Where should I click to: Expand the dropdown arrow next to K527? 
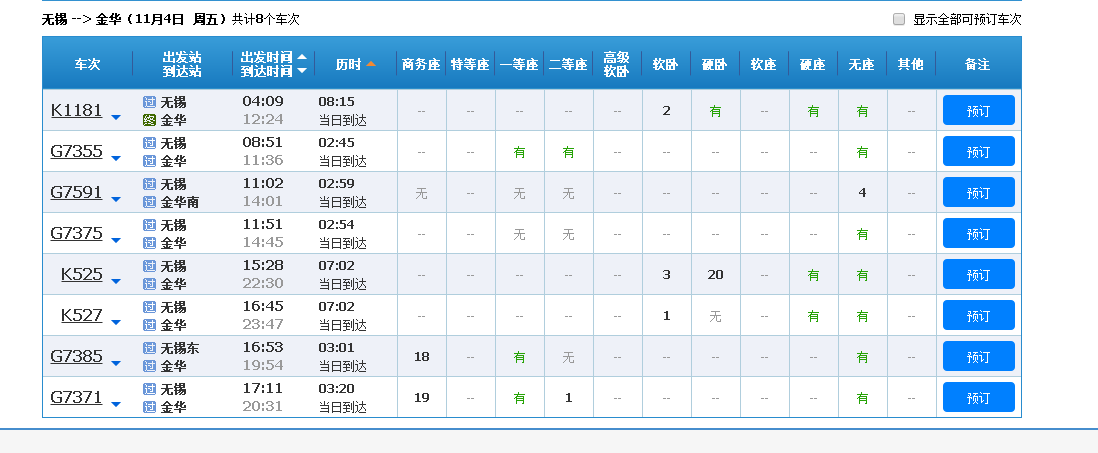(116, 322)
